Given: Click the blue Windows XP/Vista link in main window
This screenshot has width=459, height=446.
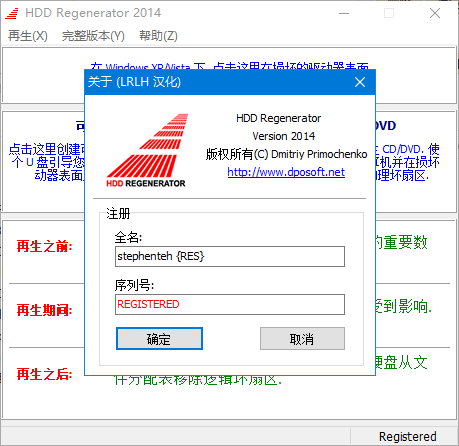Looking at the screenshot, I should 229,66.
